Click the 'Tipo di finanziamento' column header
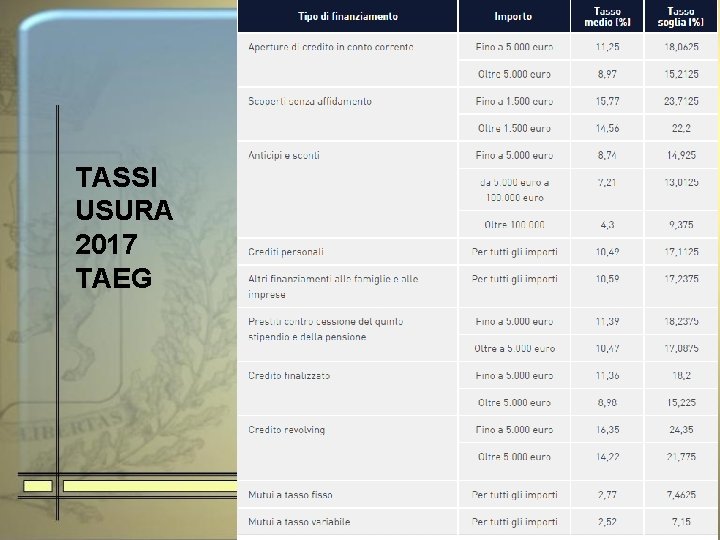Viewport: 720px width, 540px height. tap(348, 16)
